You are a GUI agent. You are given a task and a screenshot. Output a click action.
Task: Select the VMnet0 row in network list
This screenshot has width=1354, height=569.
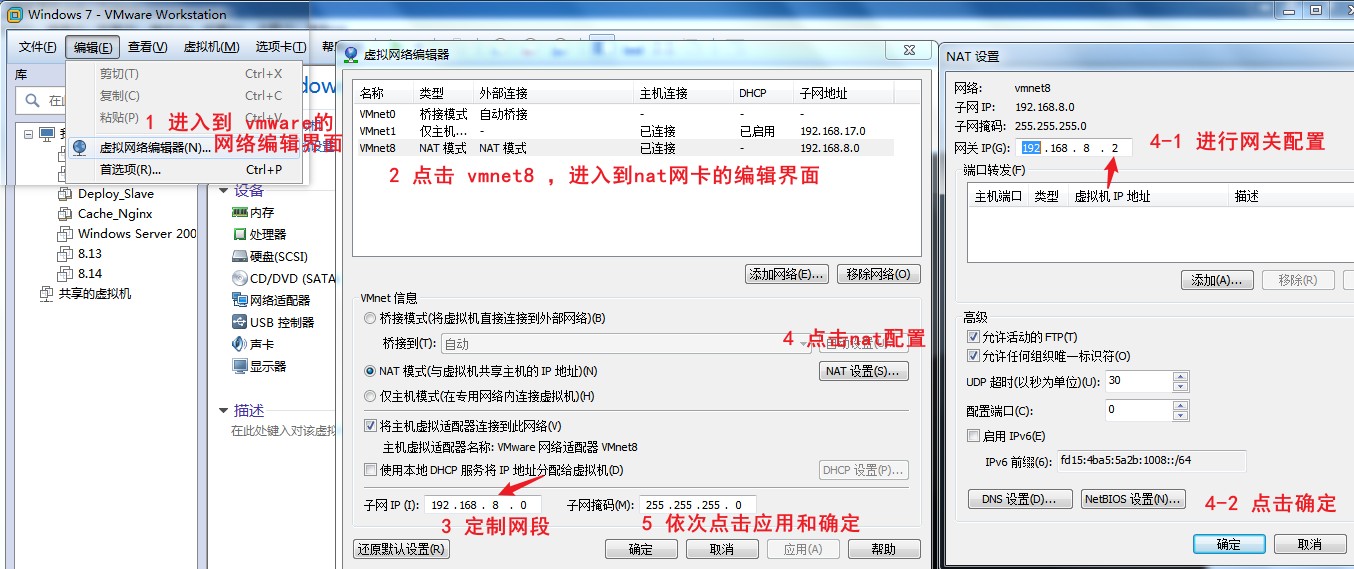pyautogui.click(x=625, y=114)
